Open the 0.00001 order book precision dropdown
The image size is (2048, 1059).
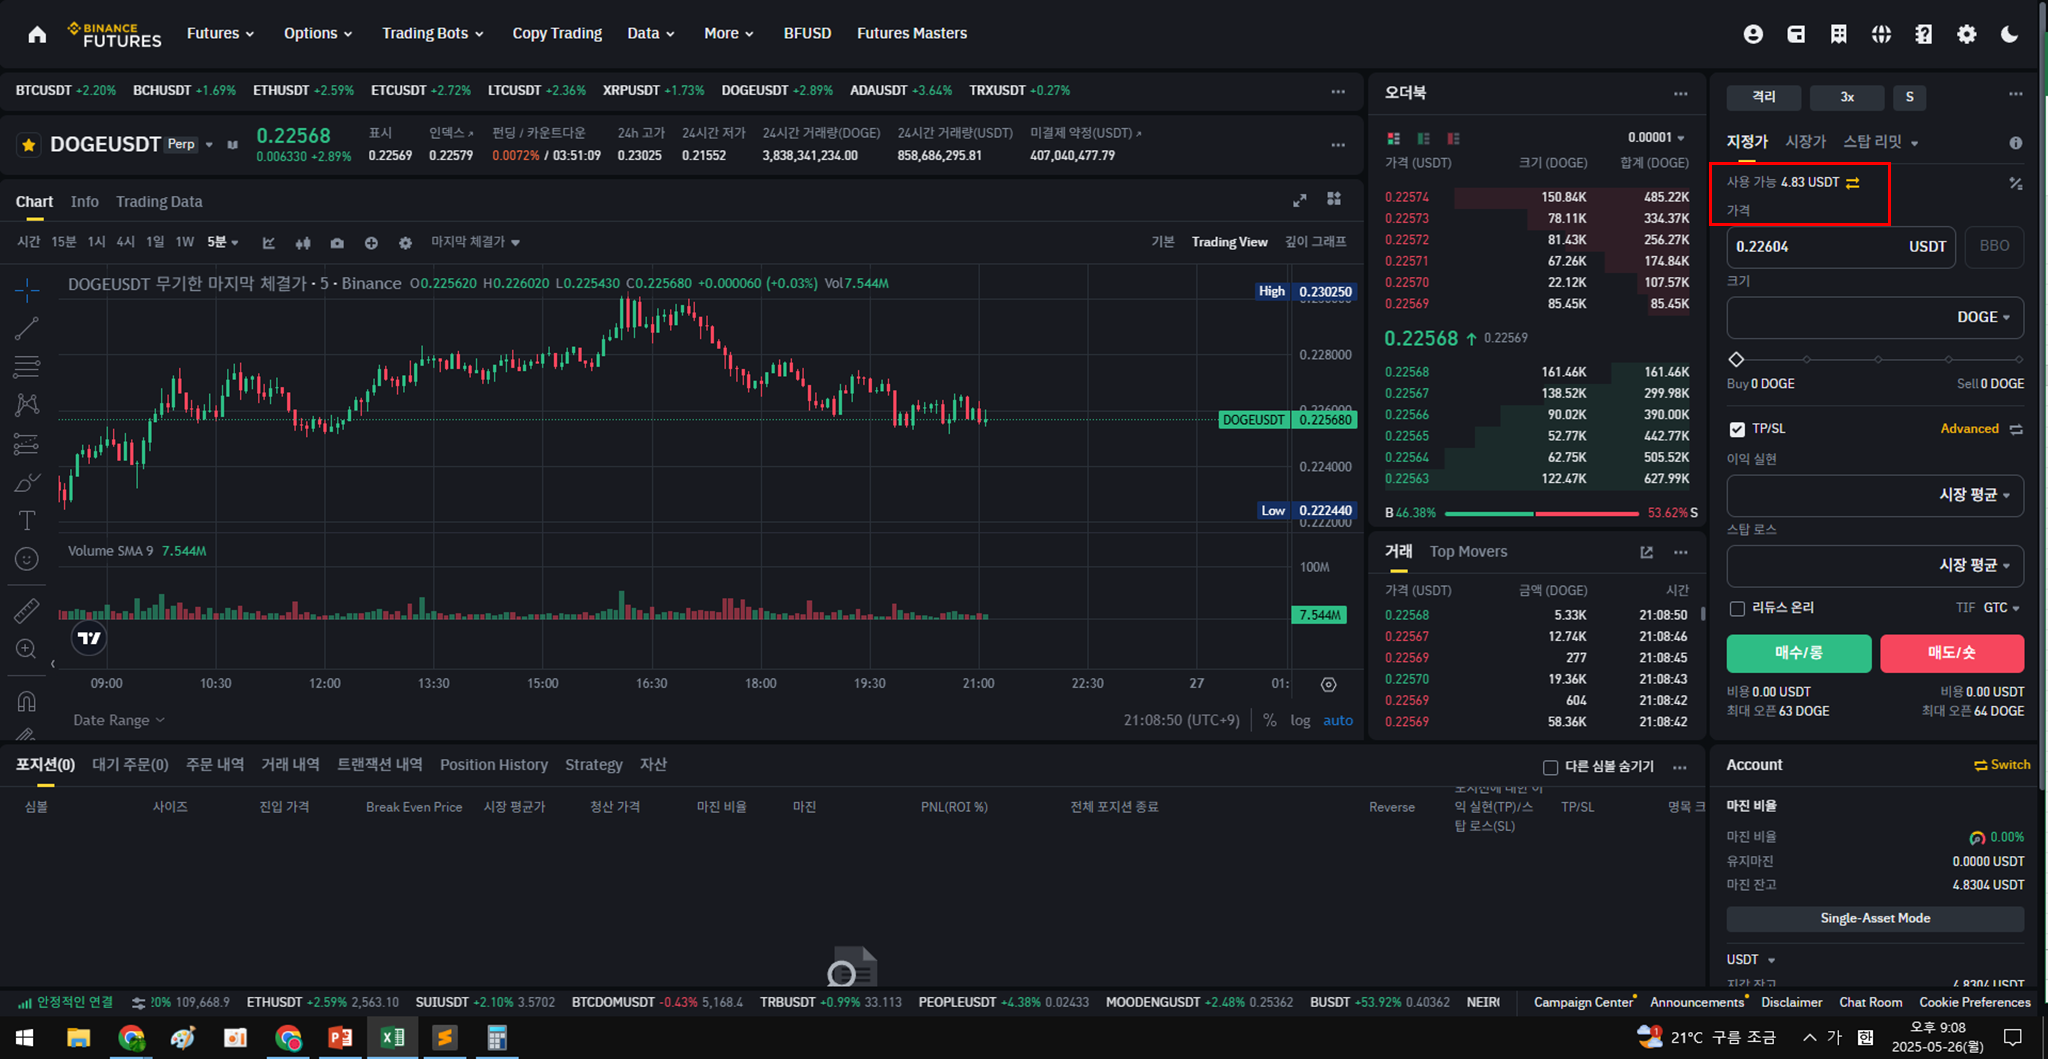point(1656,138)
